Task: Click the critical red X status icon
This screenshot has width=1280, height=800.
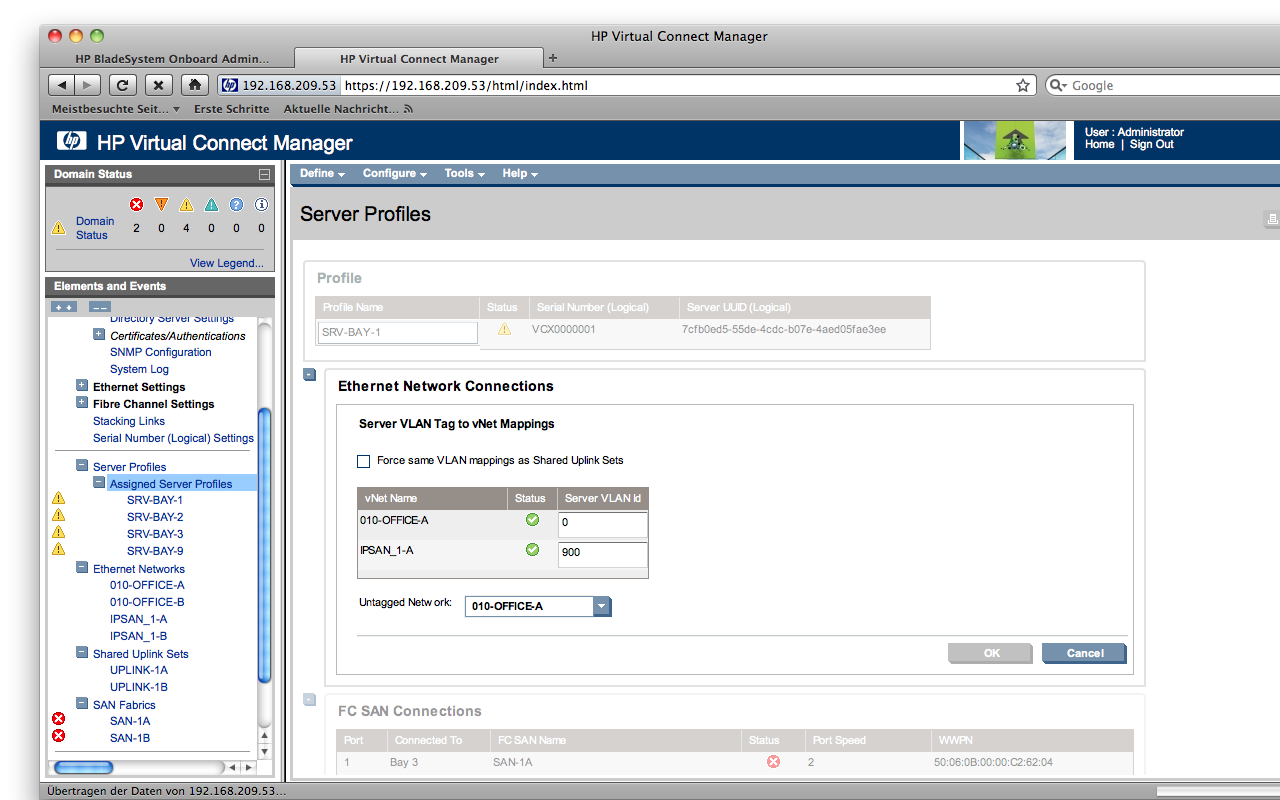Action: point(137,205)
